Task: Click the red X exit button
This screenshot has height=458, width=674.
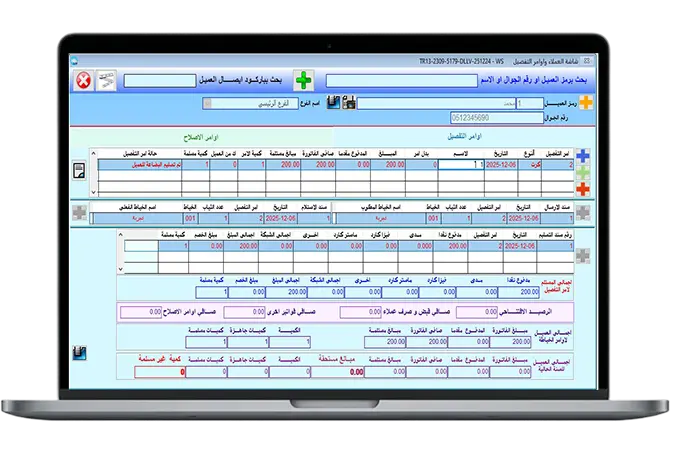Action: coord(85,79)
